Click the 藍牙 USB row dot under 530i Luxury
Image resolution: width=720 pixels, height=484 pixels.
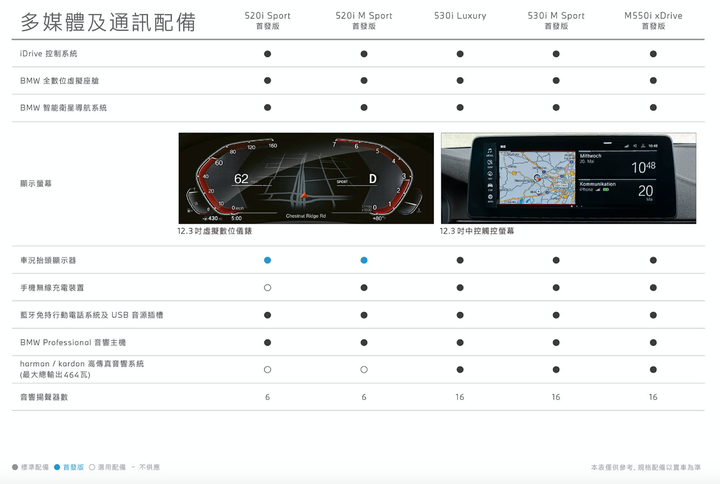[x=460, y=315]
